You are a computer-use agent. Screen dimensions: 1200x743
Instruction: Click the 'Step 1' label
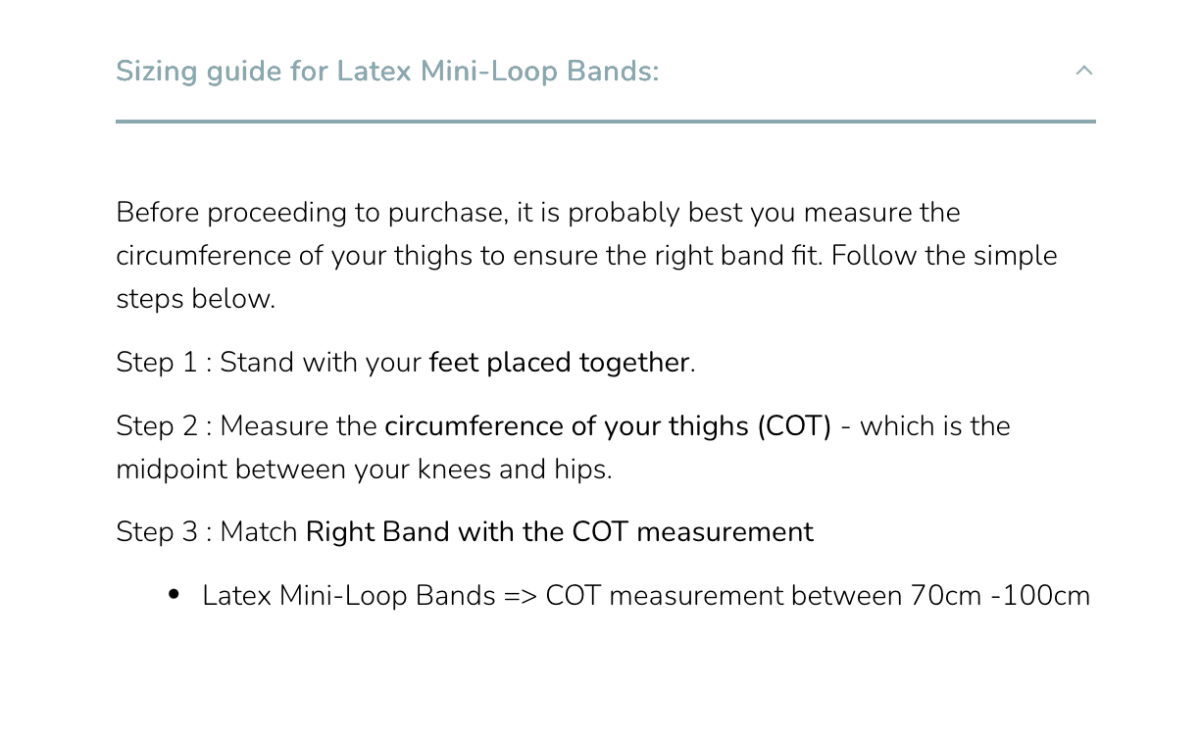point(157,362)
